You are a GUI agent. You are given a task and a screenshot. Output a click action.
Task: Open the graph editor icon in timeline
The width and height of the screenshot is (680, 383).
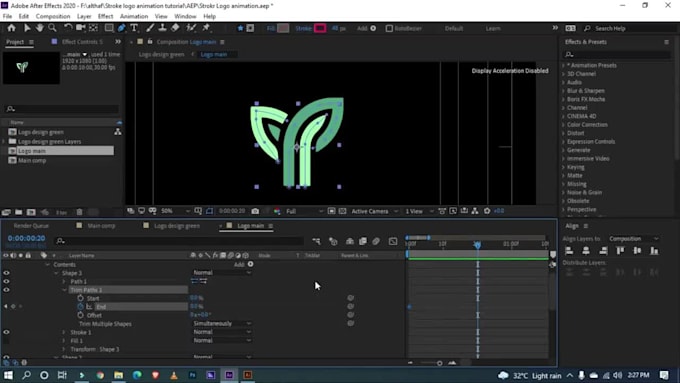(x=393, y=241)
